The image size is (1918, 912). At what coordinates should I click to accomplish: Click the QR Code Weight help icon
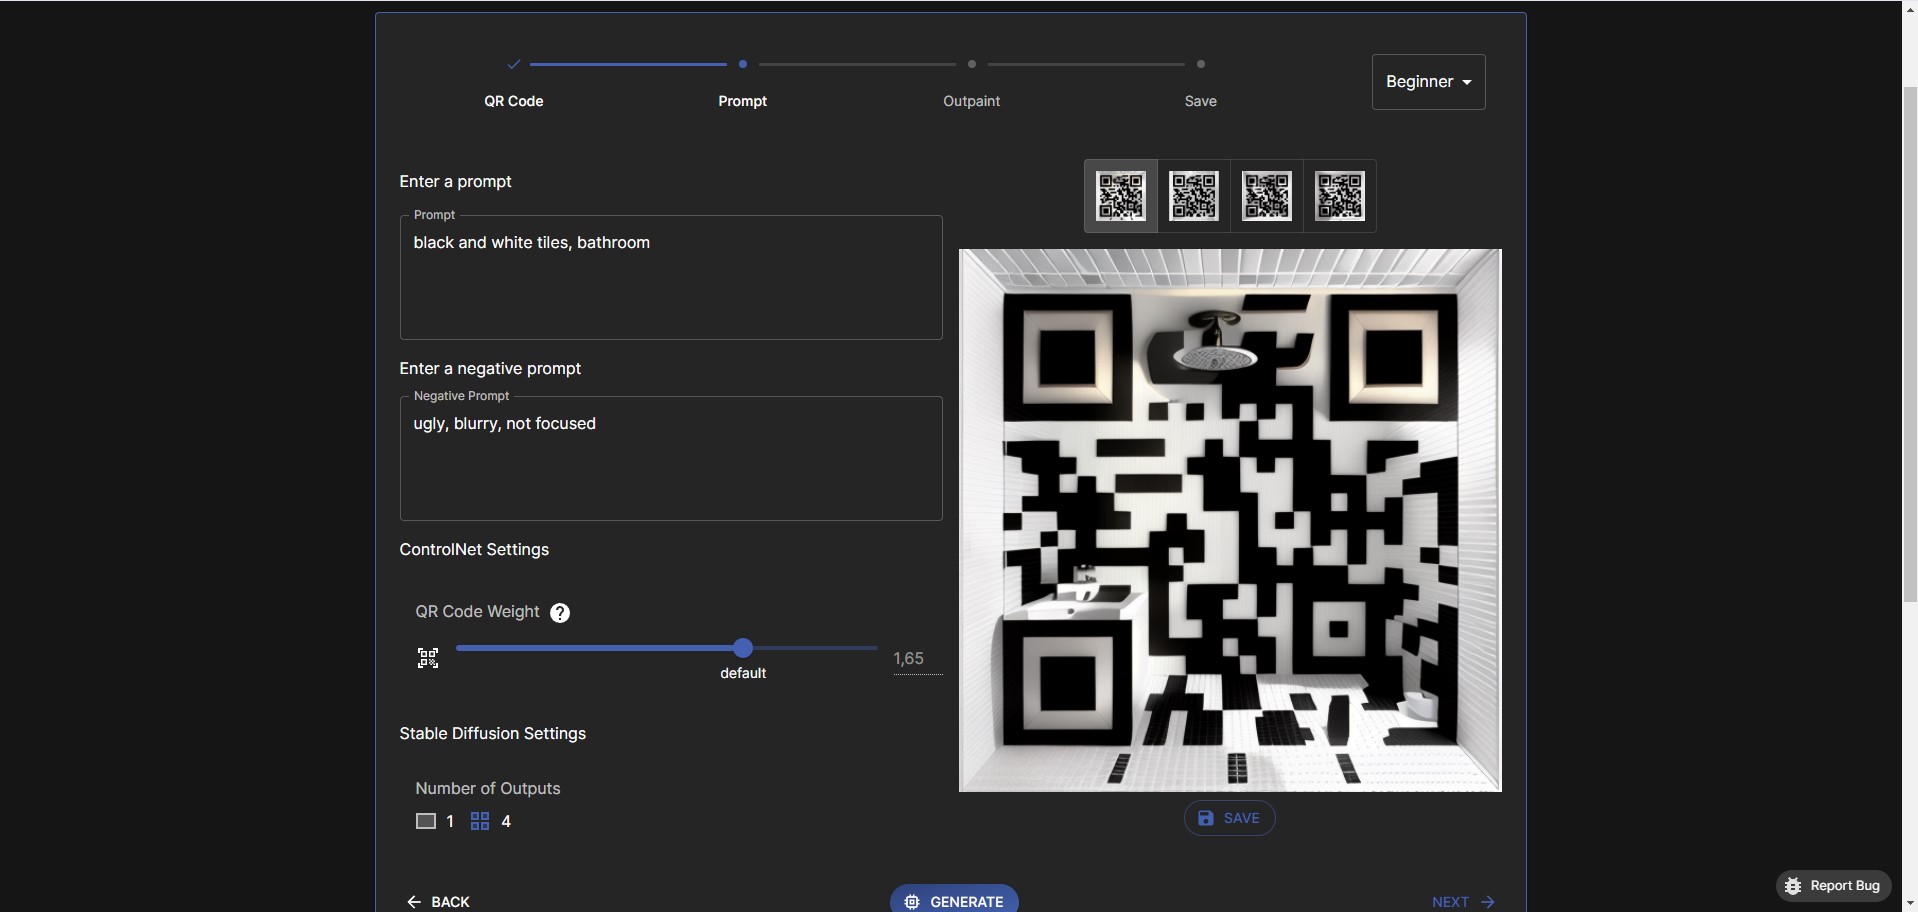point(560,613)
